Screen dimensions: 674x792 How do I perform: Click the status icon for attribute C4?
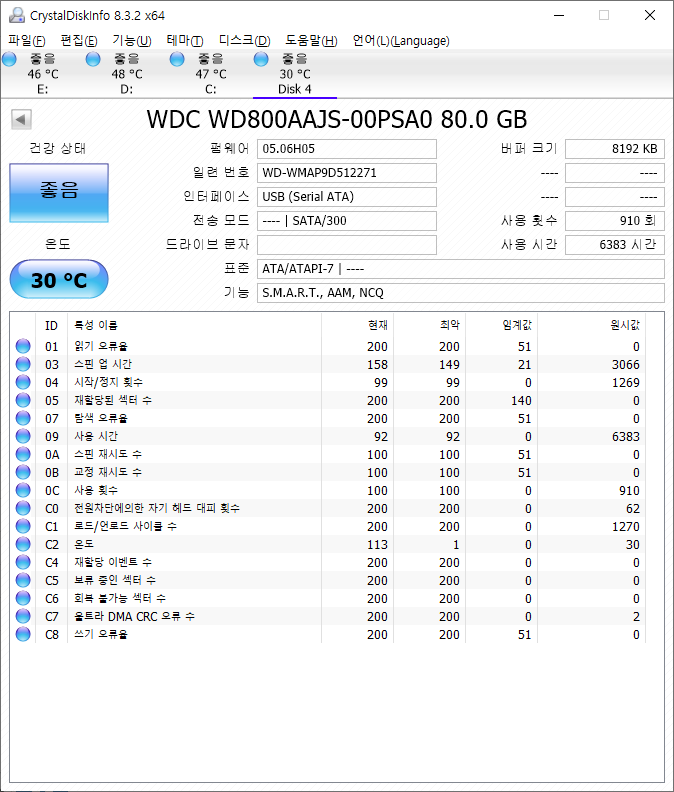coord(23,562)
